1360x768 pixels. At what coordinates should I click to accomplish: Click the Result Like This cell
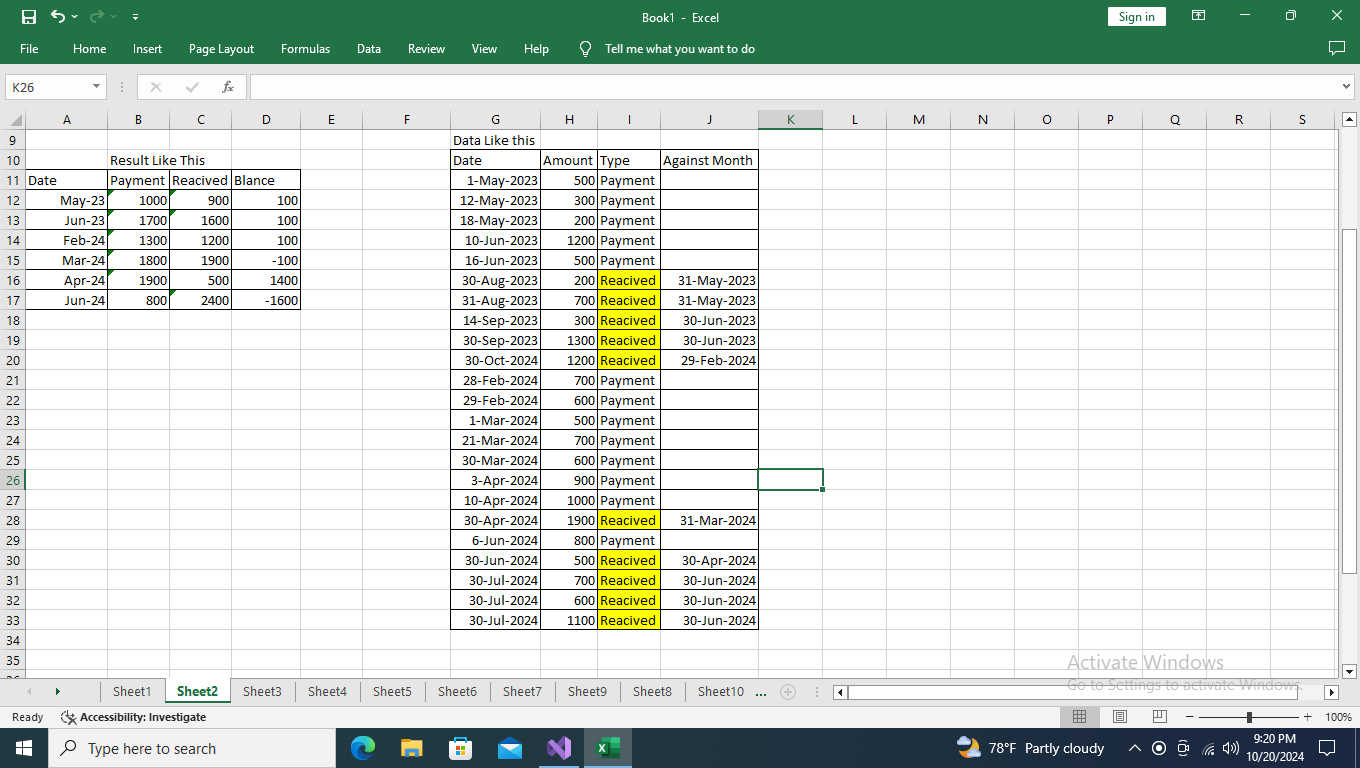click(157, 160)
